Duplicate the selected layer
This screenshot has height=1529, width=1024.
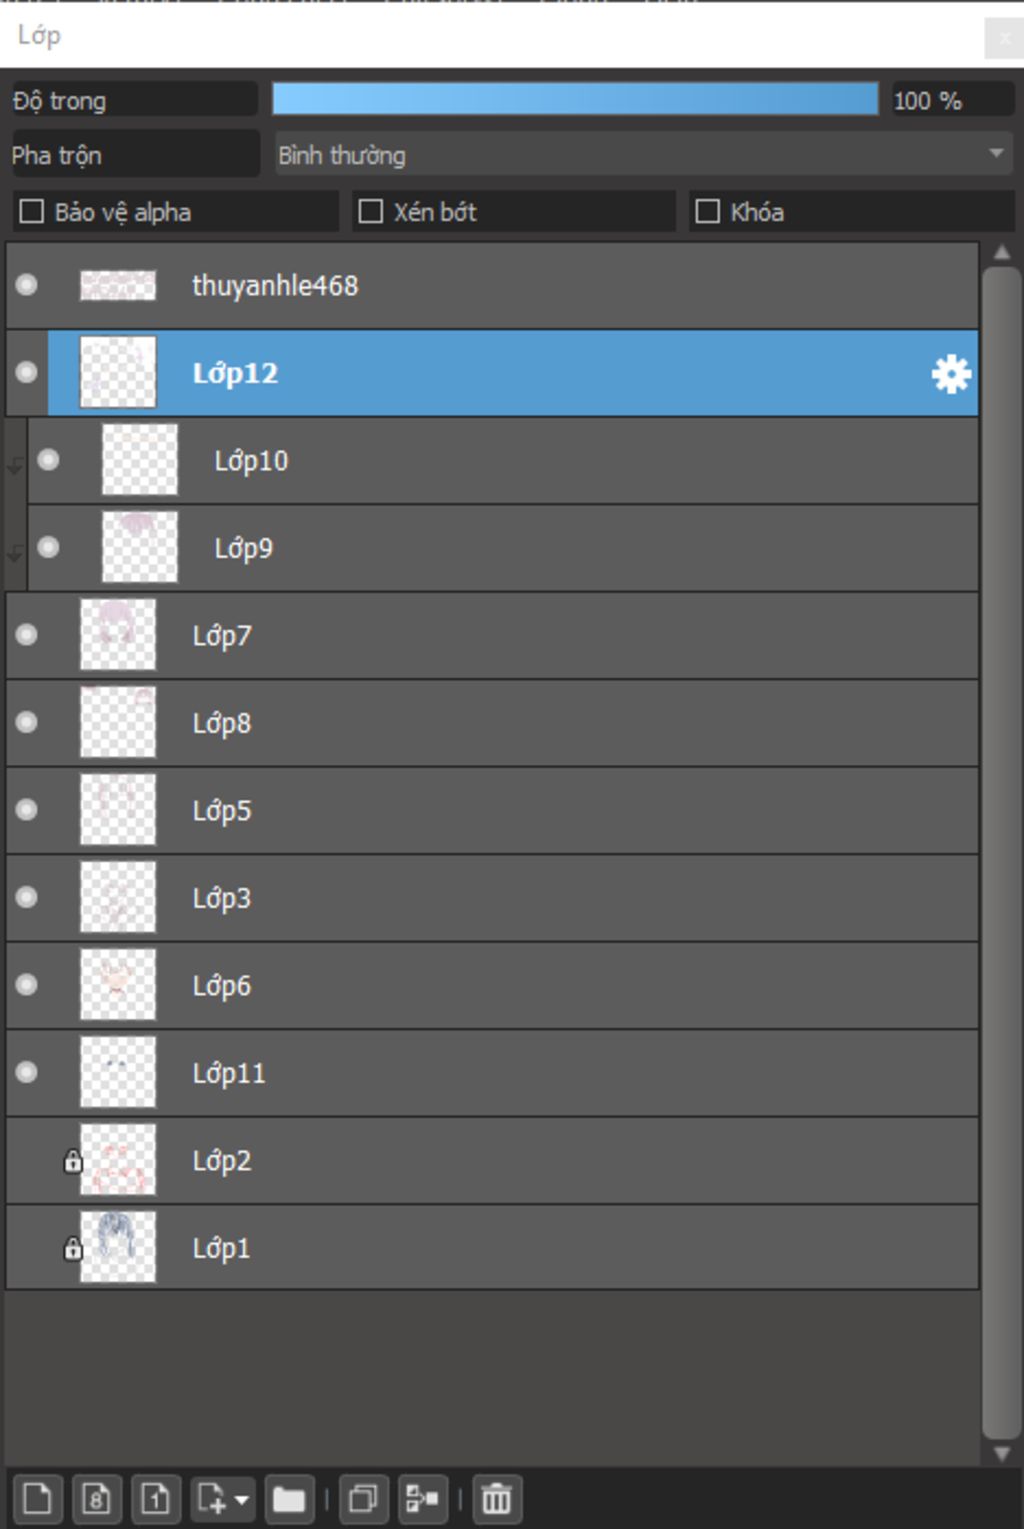click(362, 1499)
